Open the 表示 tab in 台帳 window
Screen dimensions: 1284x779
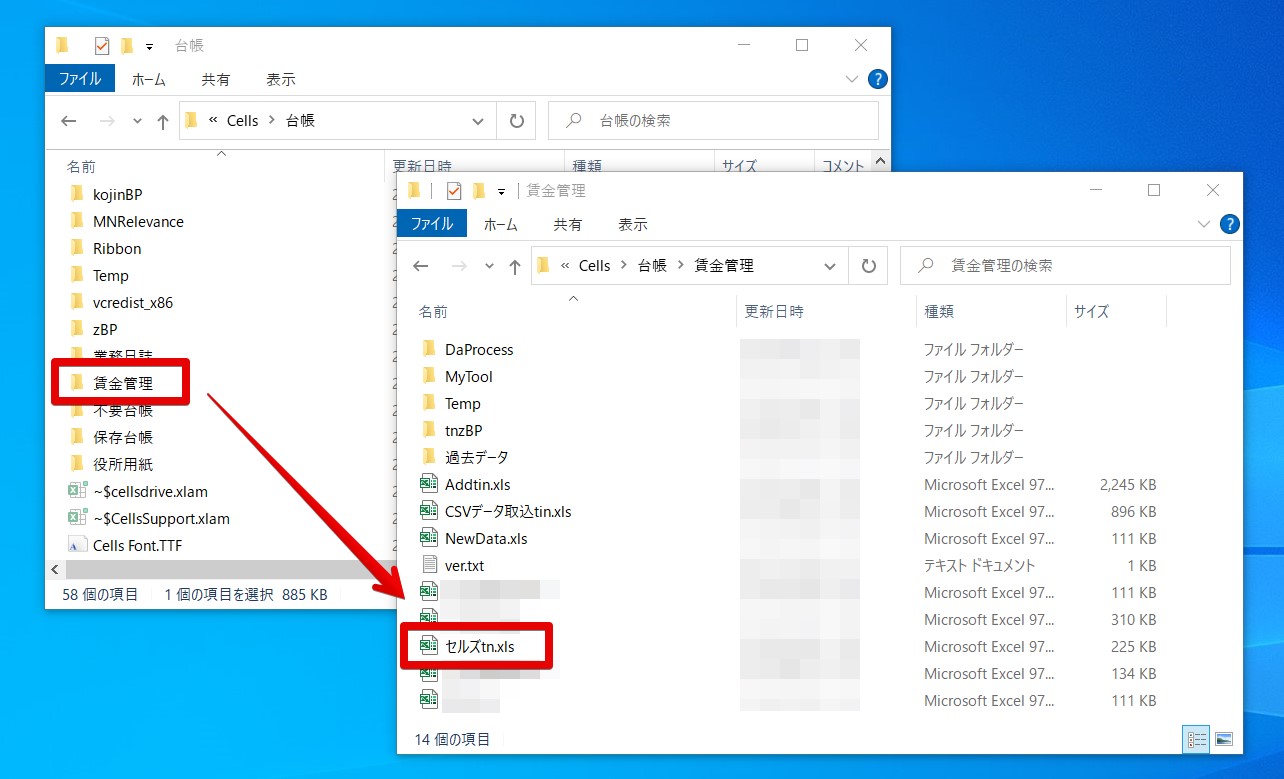coord(281,79)
